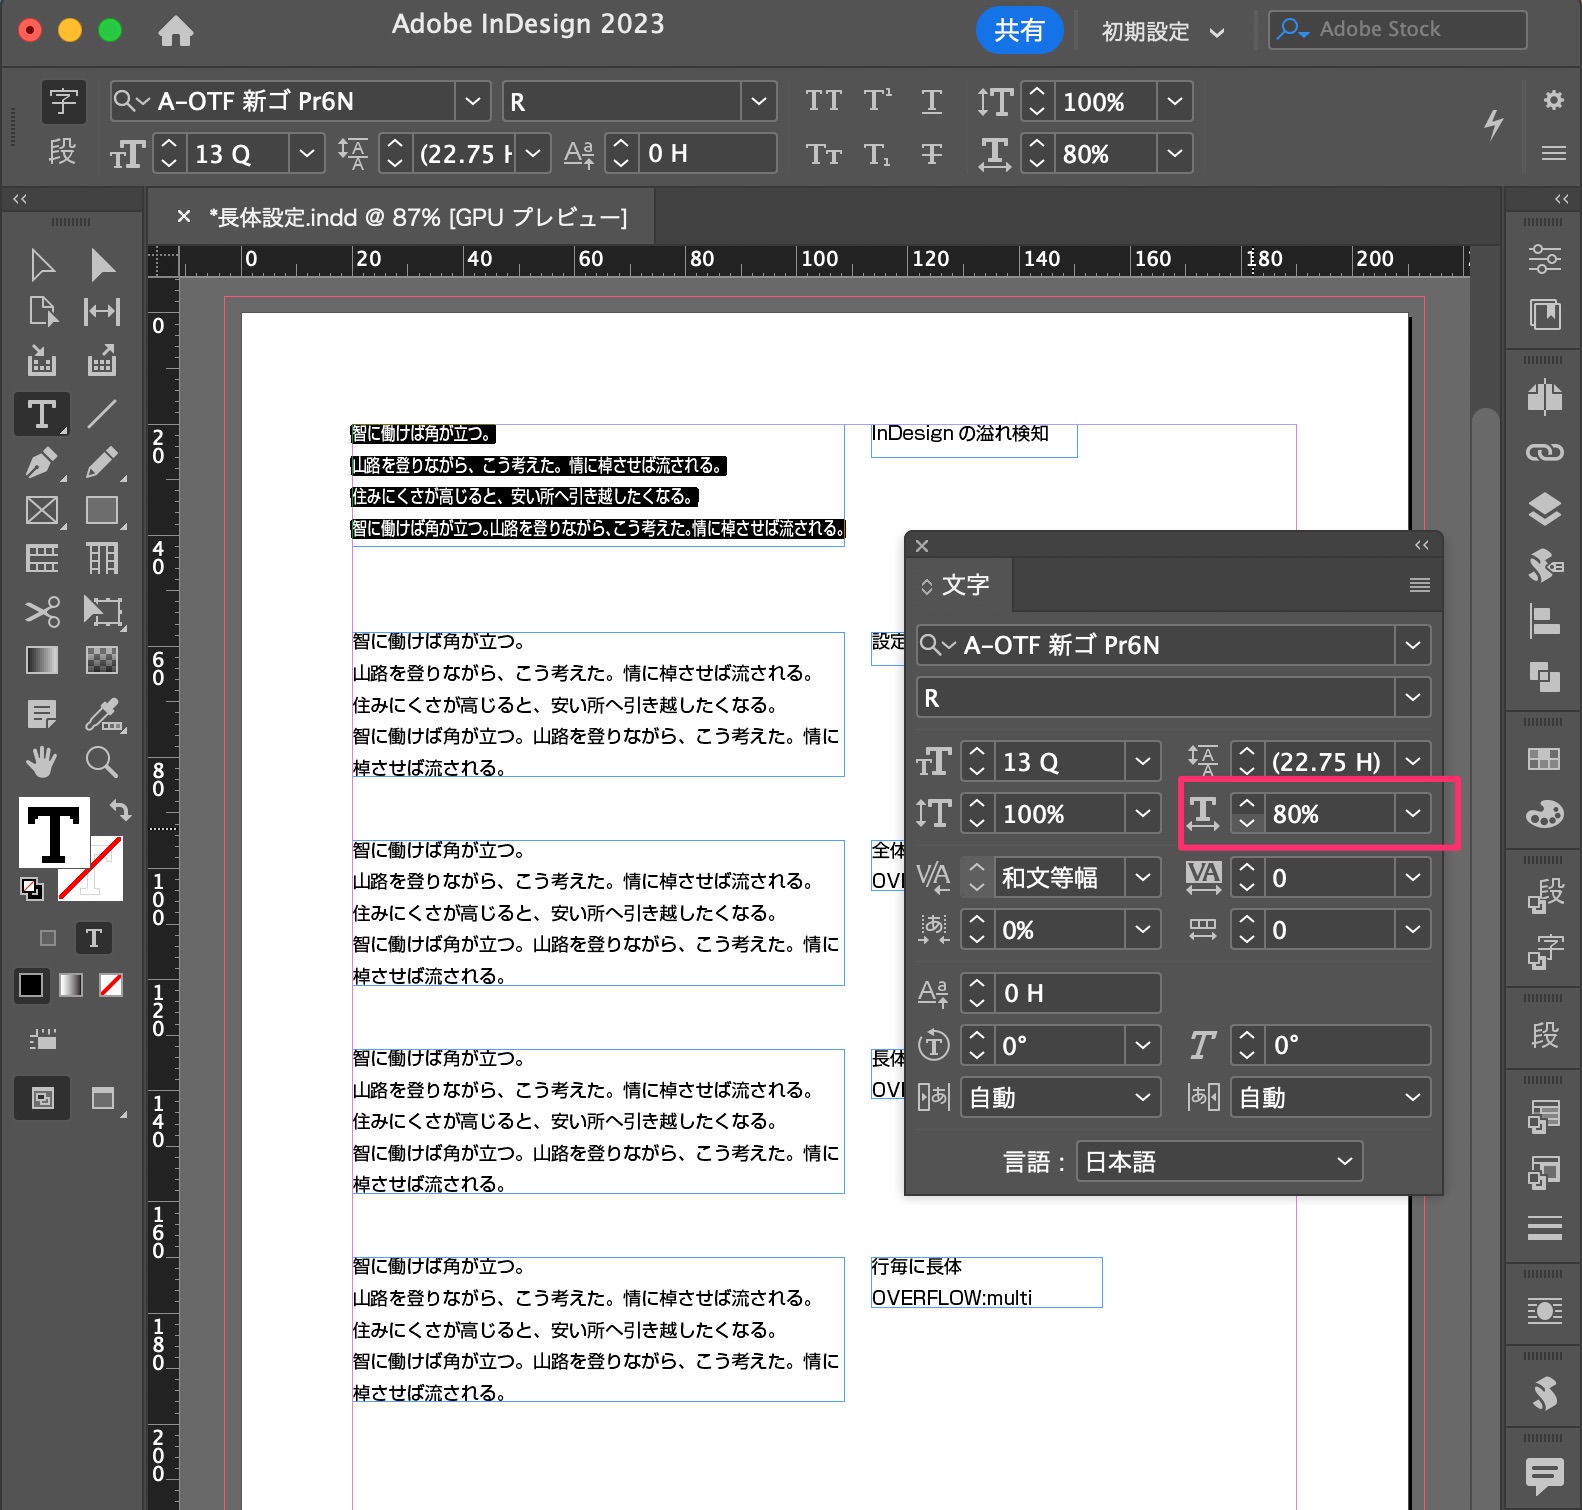The image size is (1582, 1510).
Task: Open control panel settings gear
Action: click(1553, 100)
